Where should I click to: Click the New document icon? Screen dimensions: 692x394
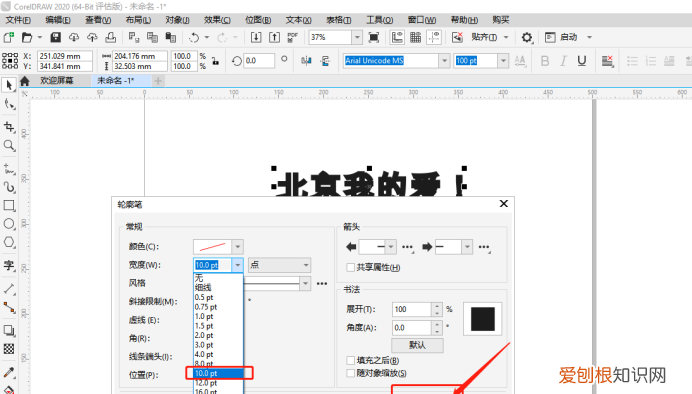coord(8,38)
